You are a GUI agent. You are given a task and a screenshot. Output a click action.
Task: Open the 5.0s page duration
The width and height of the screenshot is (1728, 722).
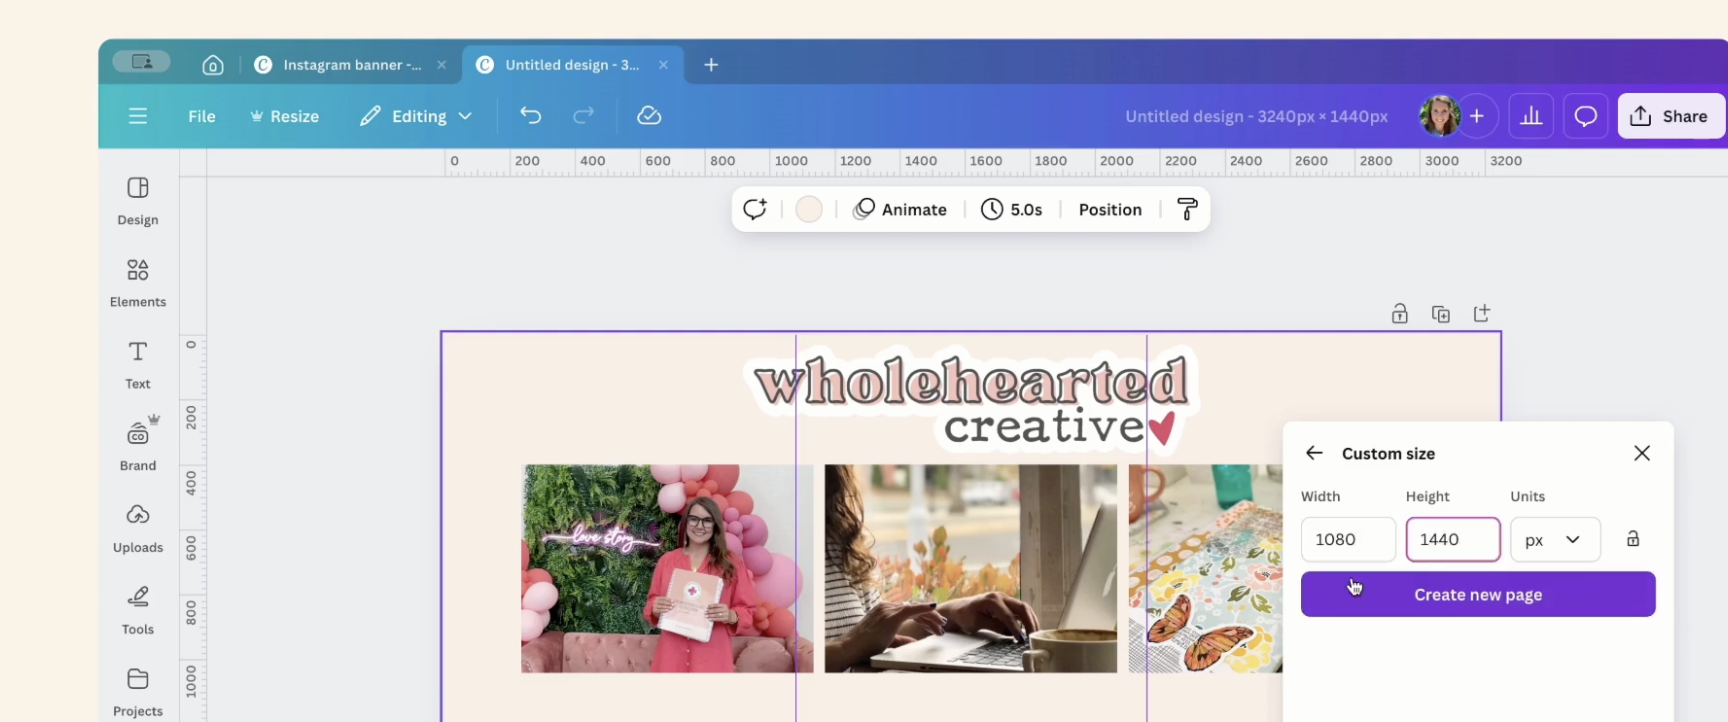click(1012, 209)
